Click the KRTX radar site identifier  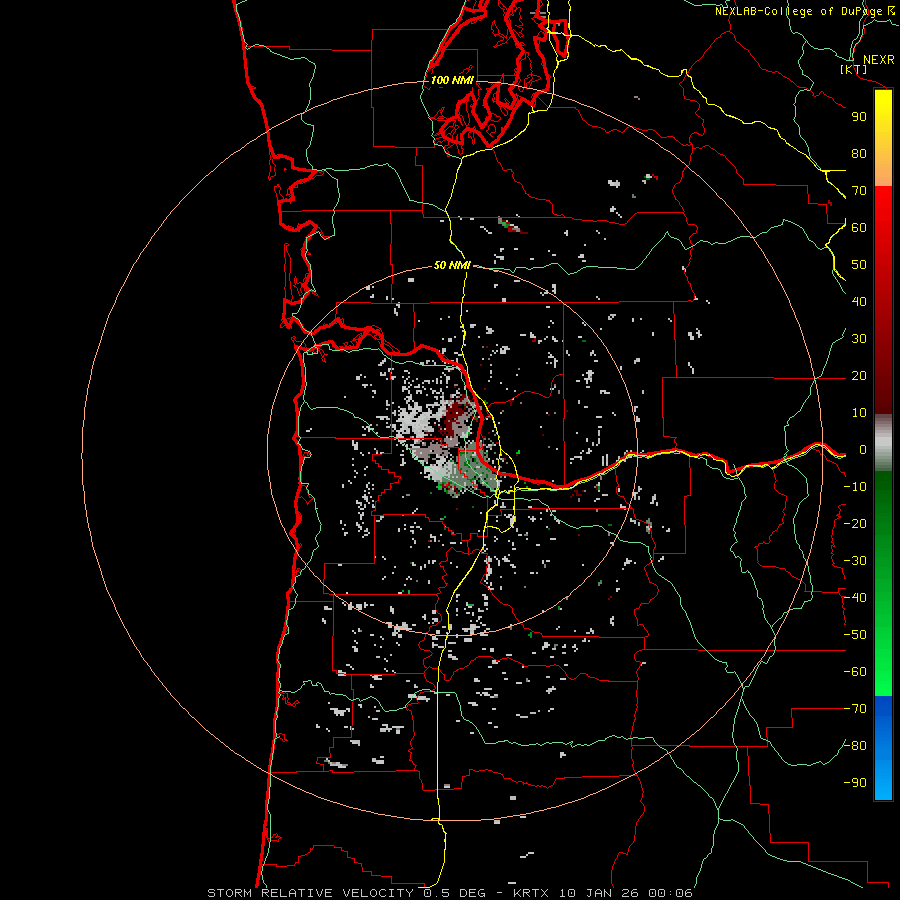click(x=531, y=893)
